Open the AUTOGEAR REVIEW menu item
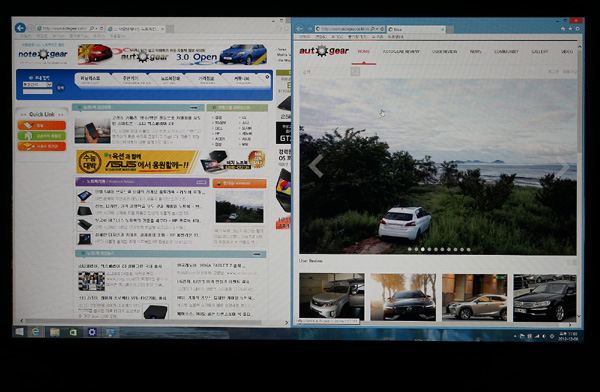600x392 pixels. coord(401,51)
